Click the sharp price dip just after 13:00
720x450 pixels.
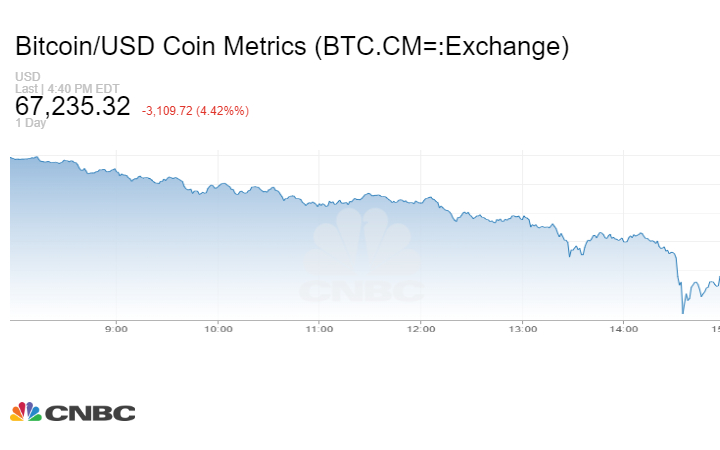point(569,256)
